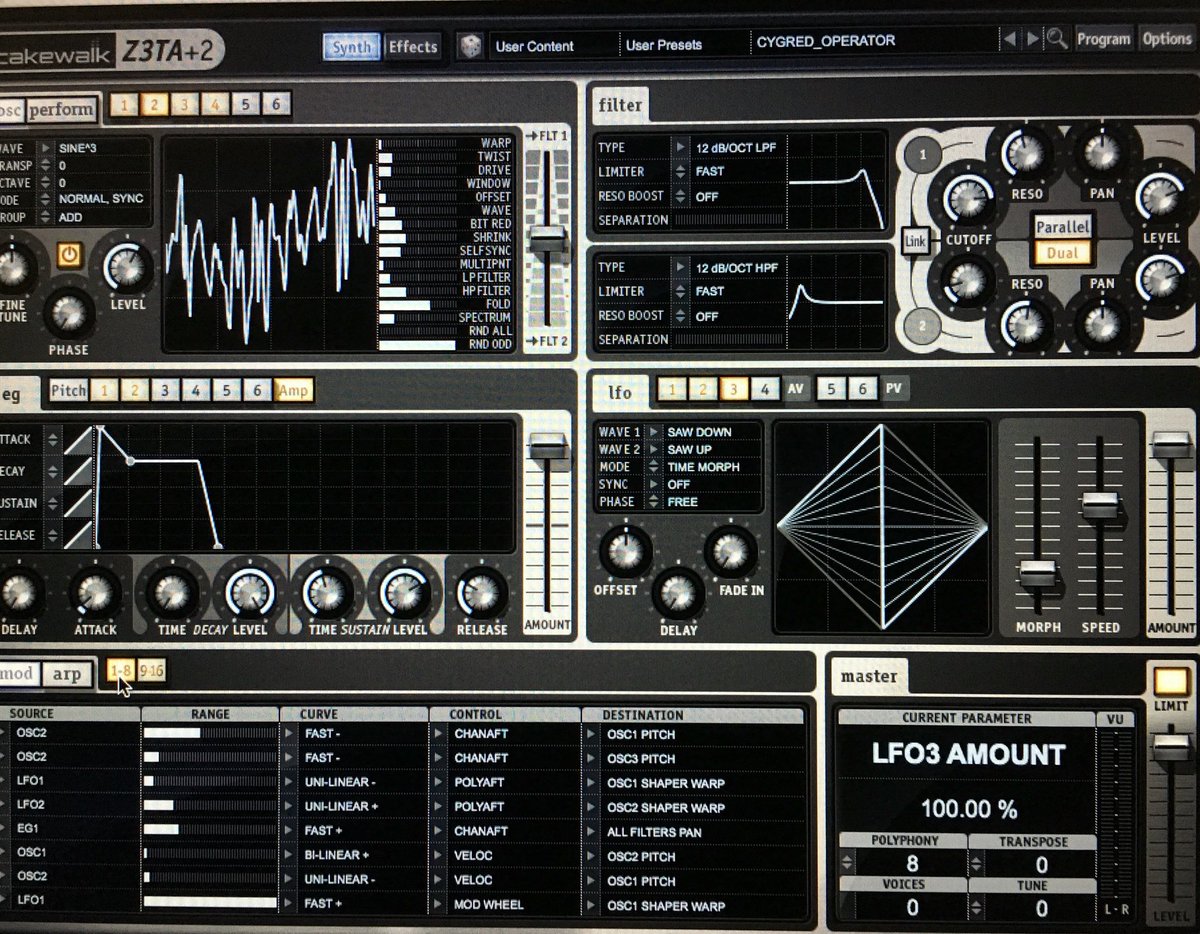This screenshot has height=934, width=1200.
Task: Click the FLT 1/FLT 2 balance slider
Action: (546, 240)
